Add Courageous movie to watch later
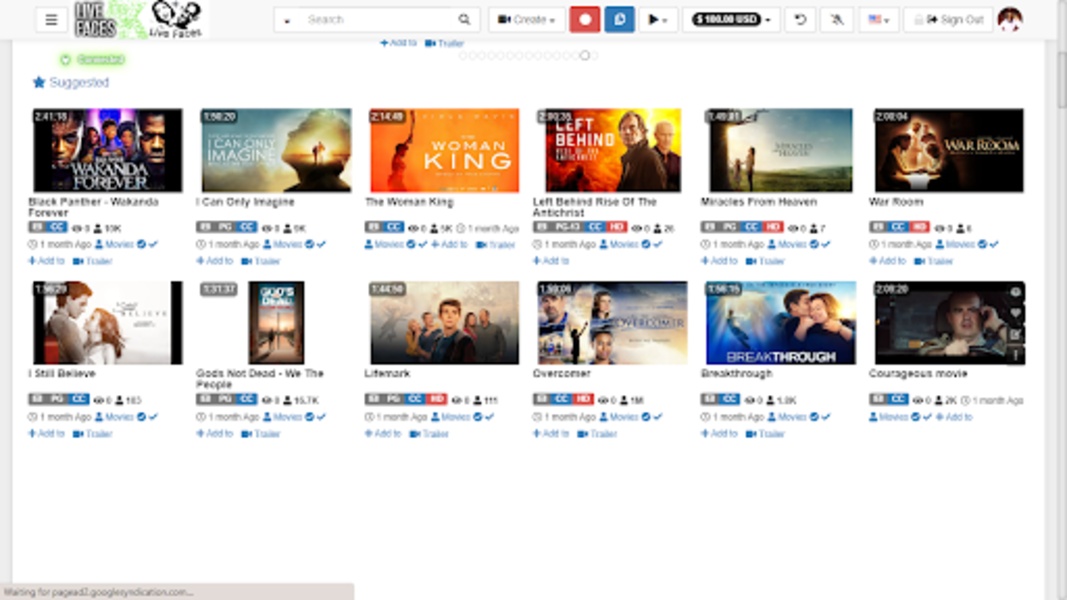Screen dimensions: 1067x600 tap(1015, 292)
